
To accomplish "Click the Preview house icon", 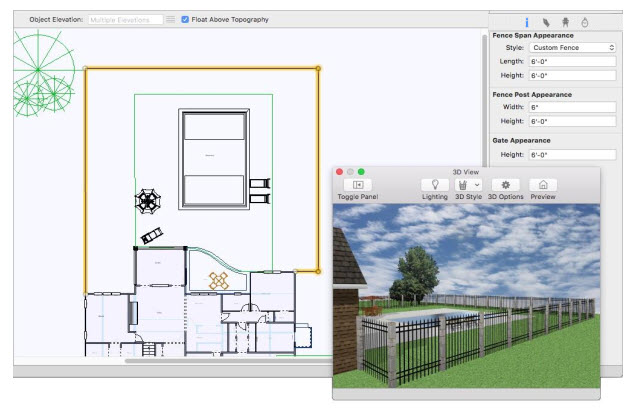I will (543, 185).
